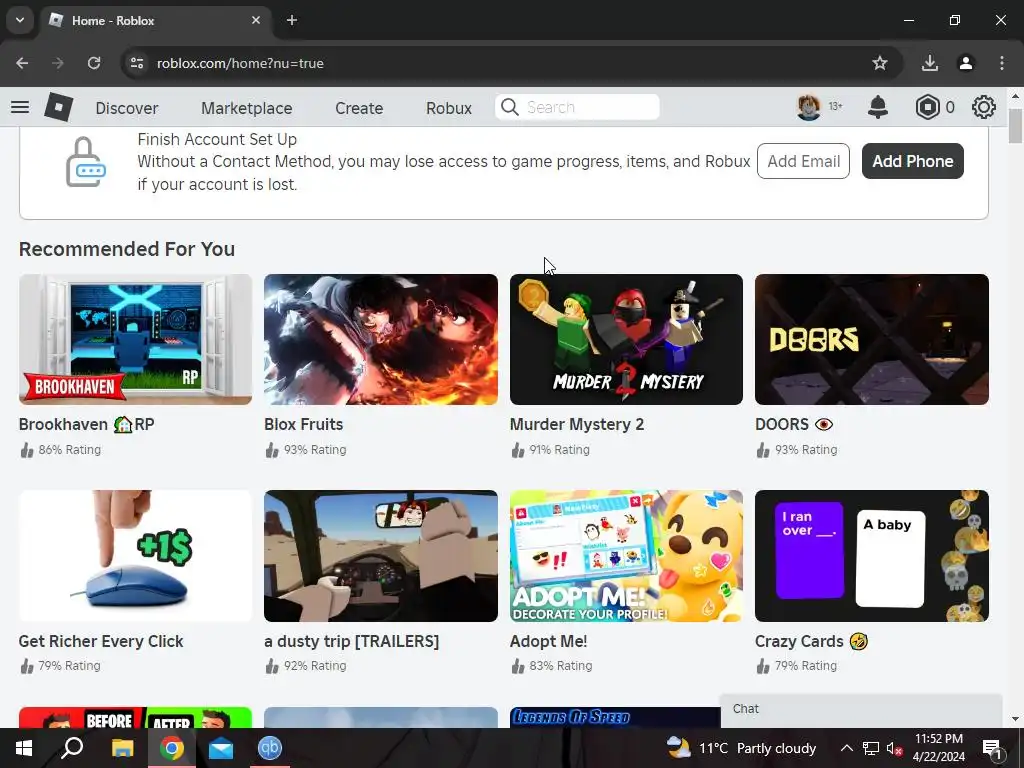This screenshot has width=1024, height=768.
Task: Open the avatar profile icon
Action: pos(808,107)
